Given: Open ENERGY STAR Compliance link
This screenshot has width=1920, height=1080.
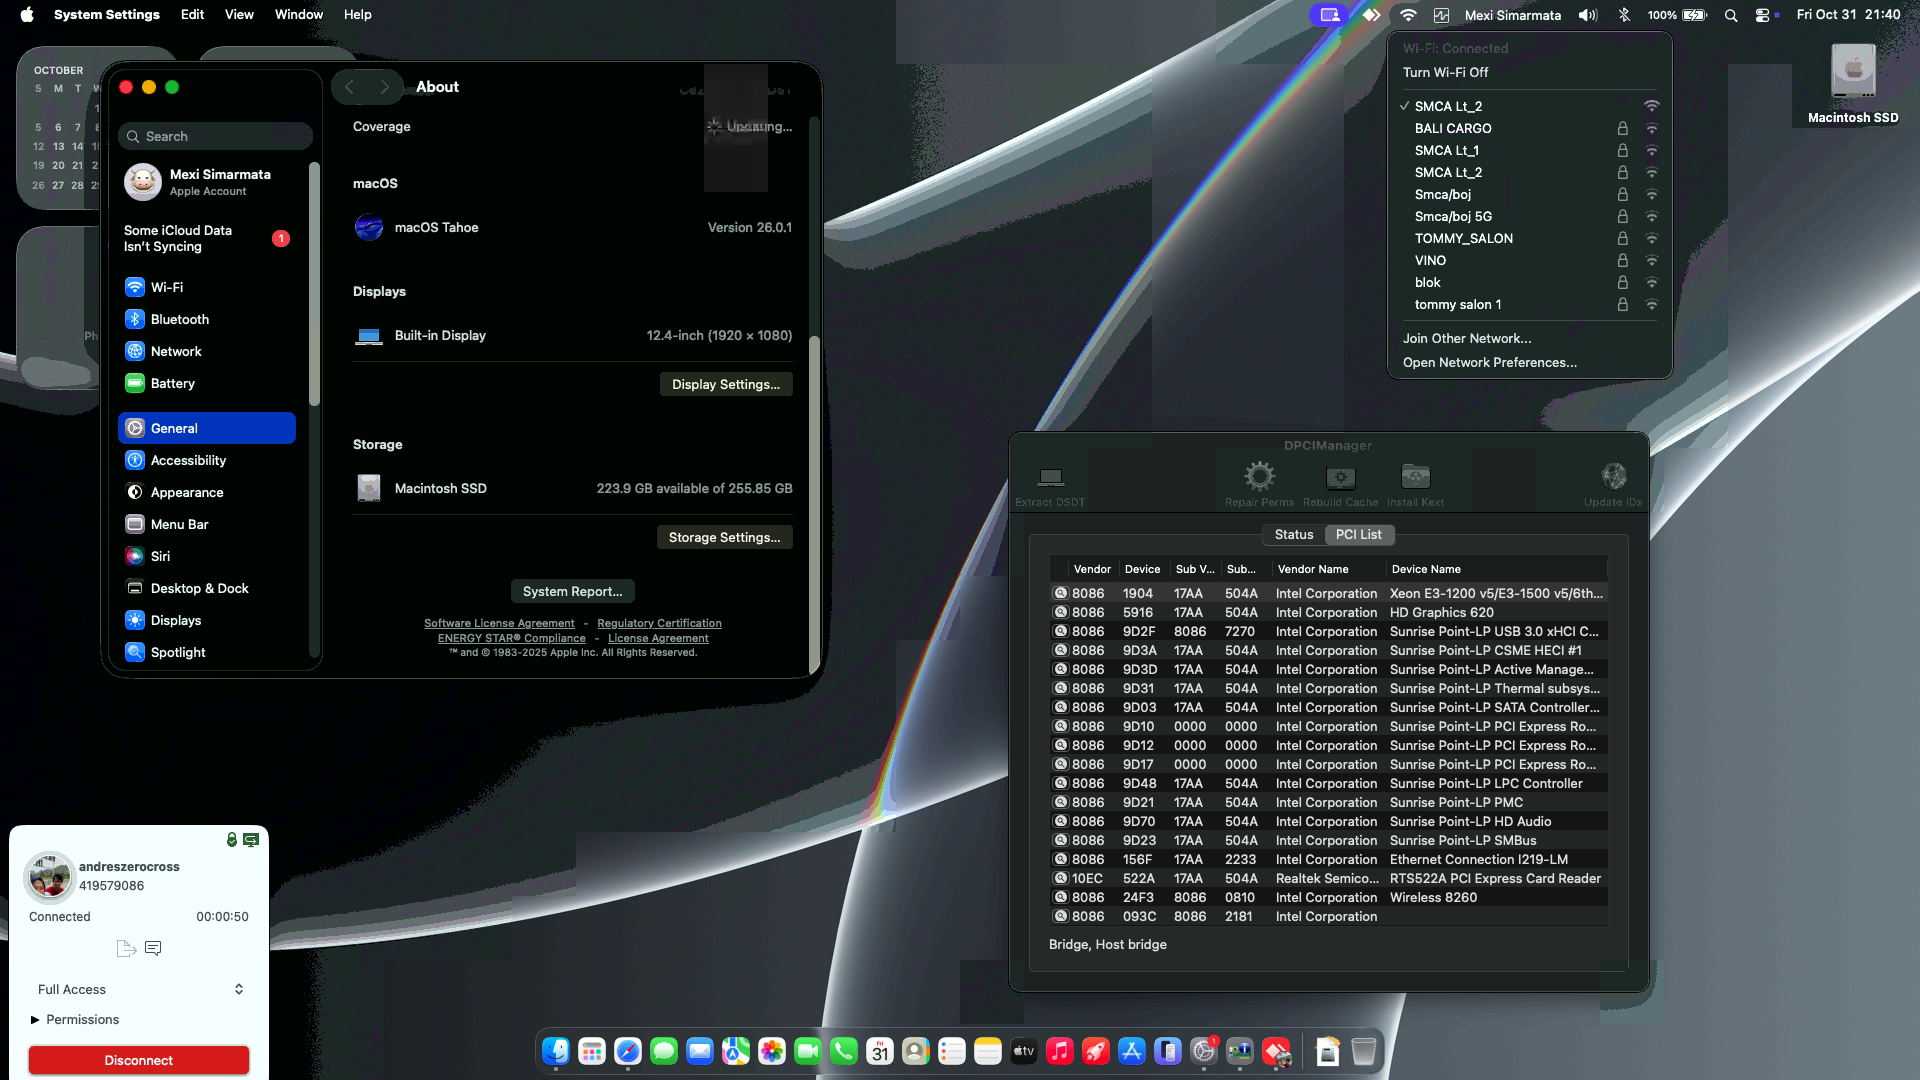Looking at the screenshot, I should click(x=511, y=638).
